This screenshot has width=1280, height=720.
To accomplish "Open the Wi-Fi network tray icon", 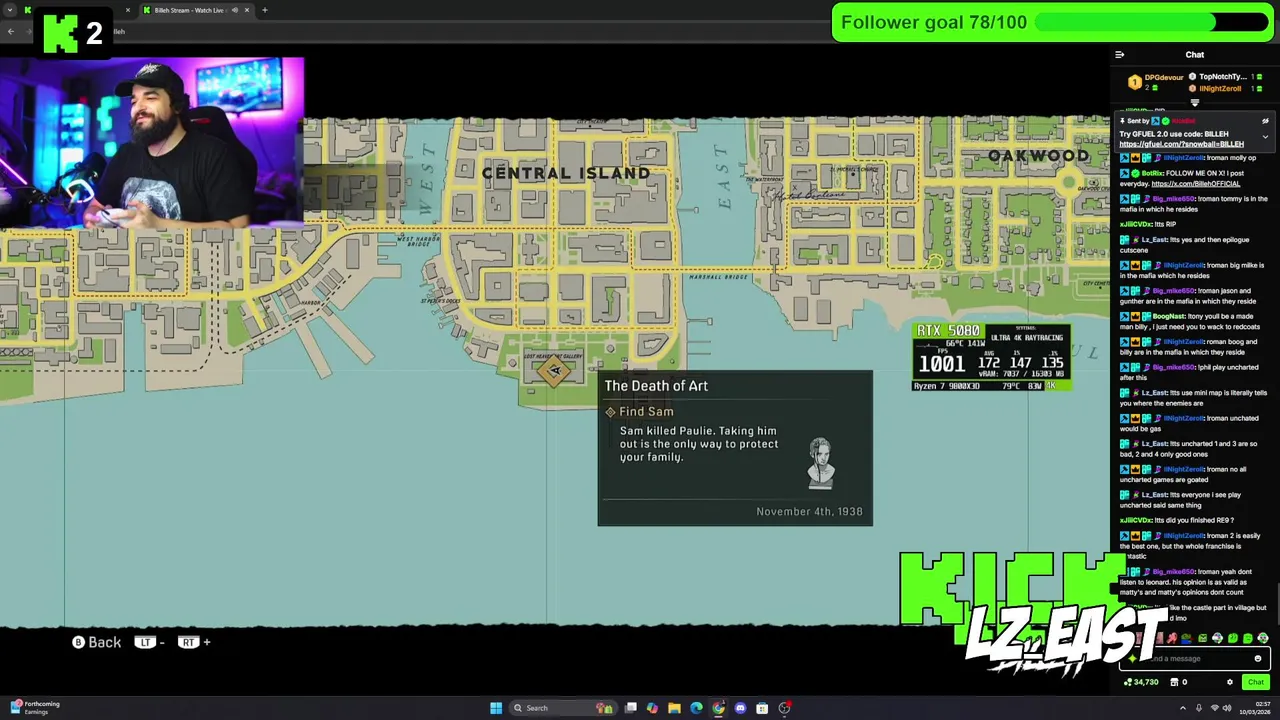I will [x=1215, y=708].
